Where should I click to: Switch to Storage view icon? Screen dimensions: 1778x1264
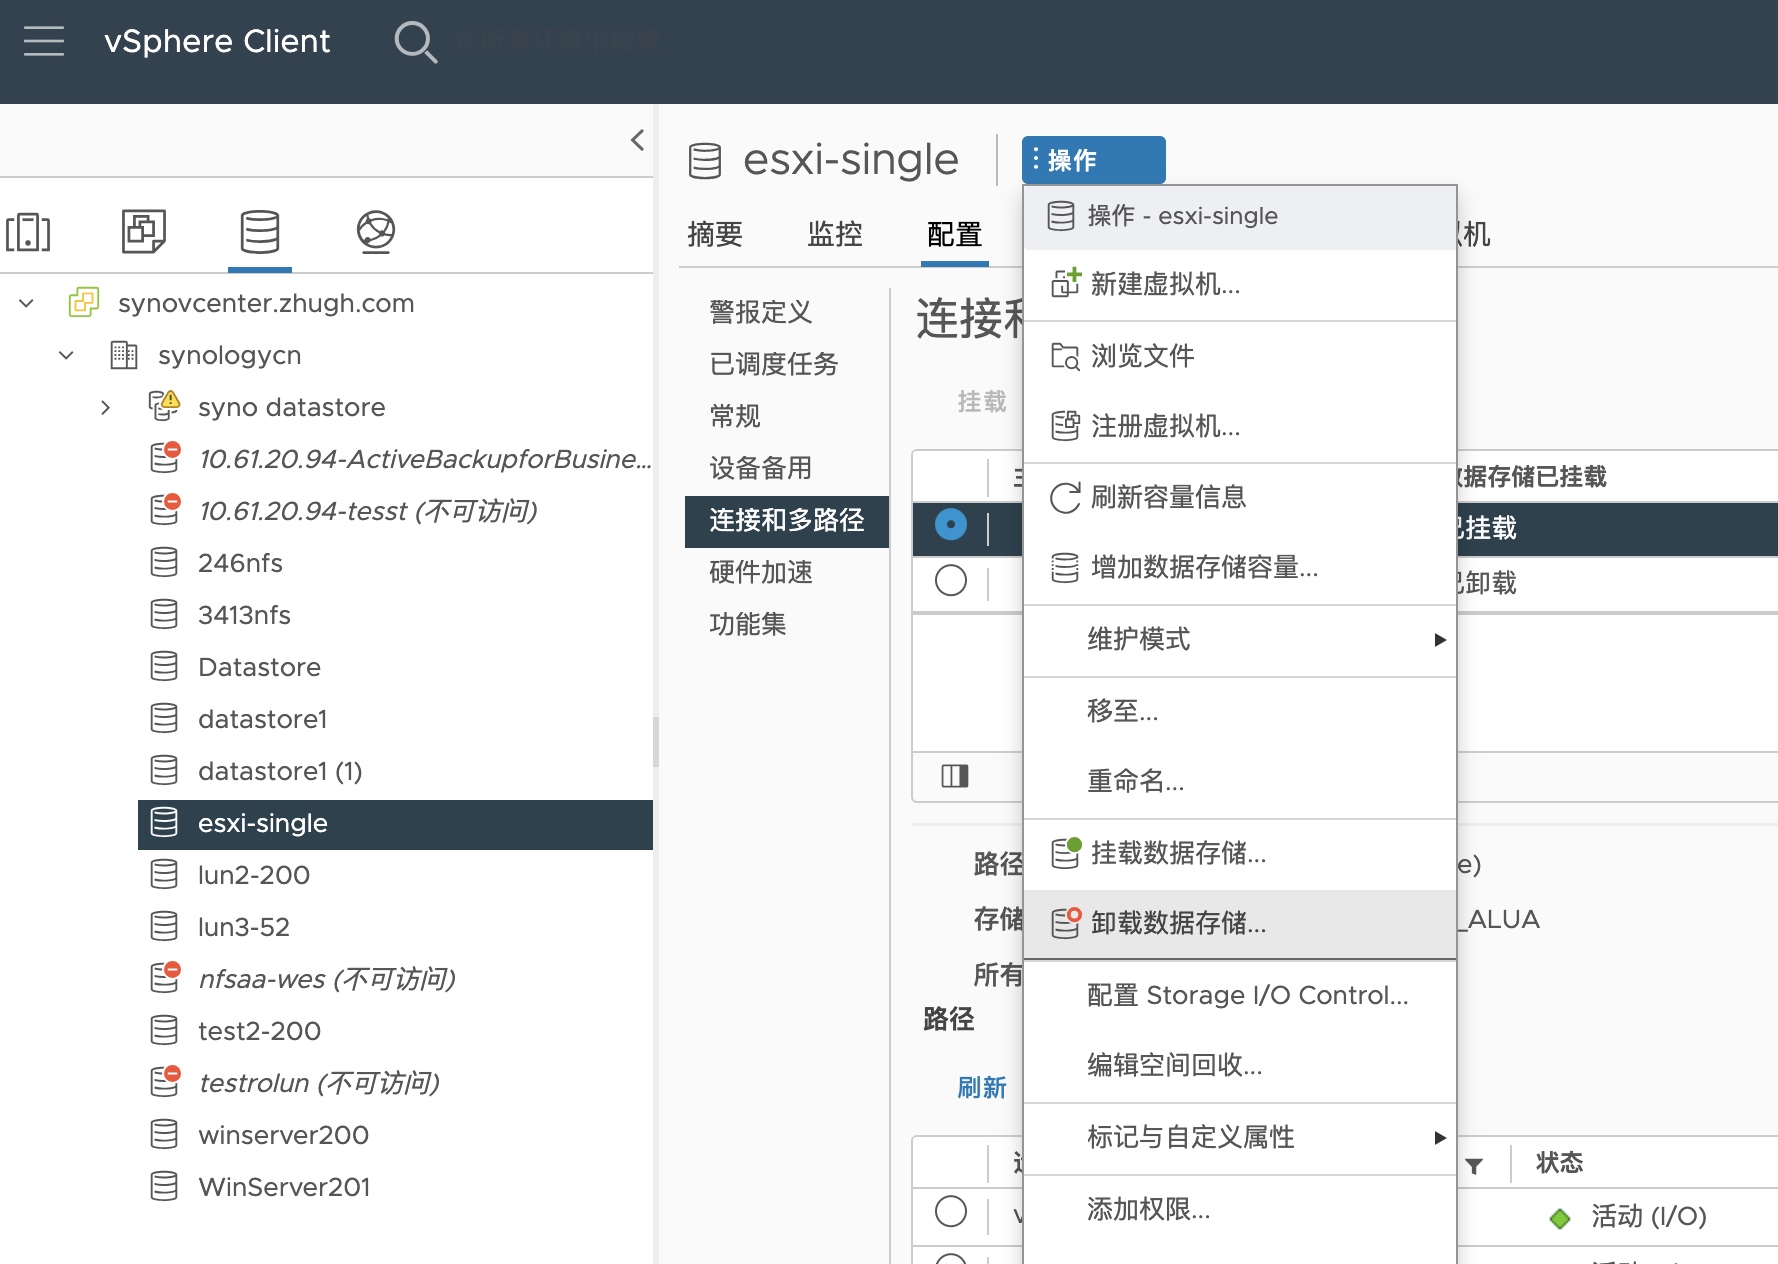click(260, 232)
